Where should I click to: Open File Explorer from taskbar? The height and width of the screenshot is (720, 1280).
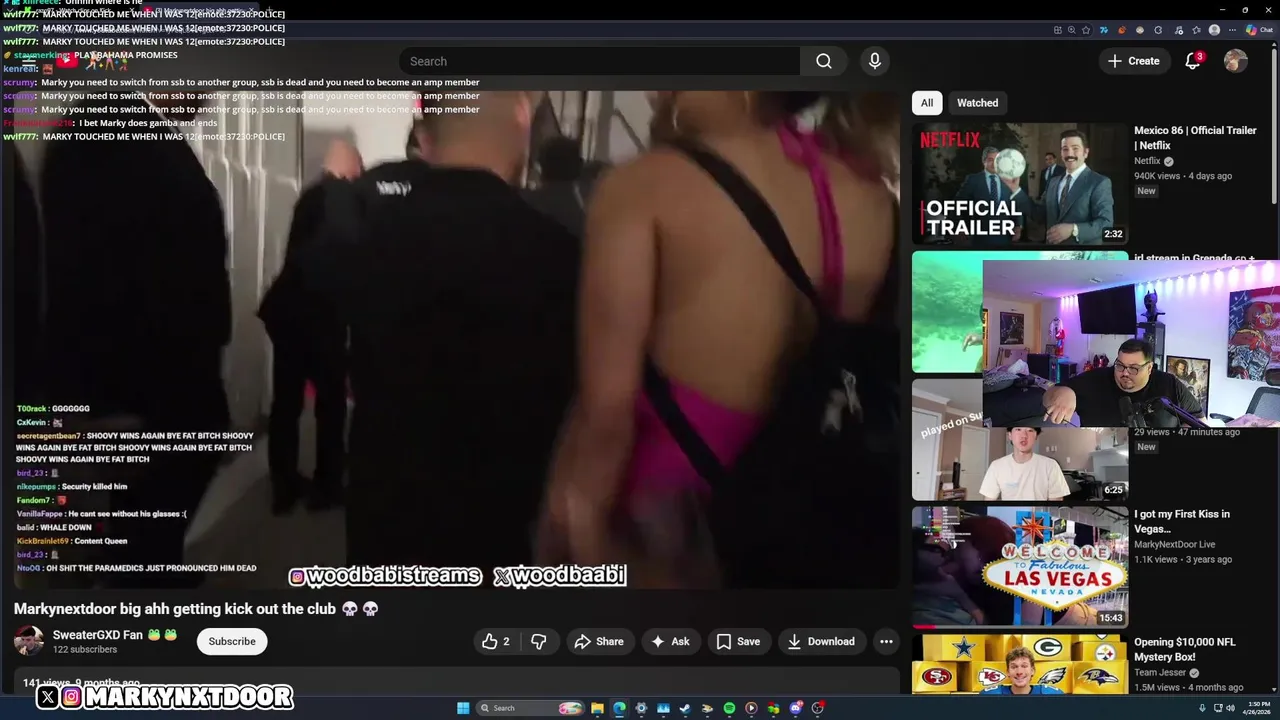click(597, 708)
